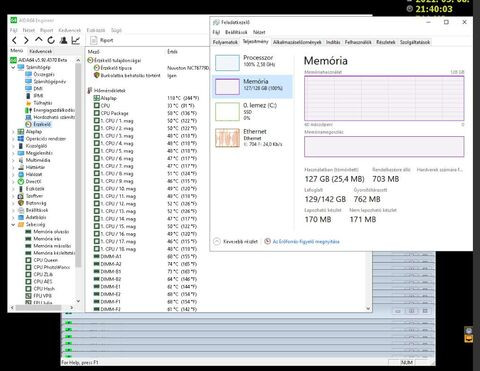Select CPU AES benchmark in tree

pyautogui.click(x=39, y=282)
